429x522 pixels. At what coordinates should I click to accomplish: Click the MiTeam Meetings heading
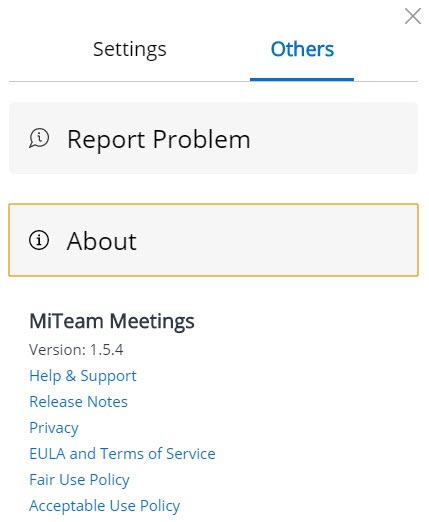112,321
